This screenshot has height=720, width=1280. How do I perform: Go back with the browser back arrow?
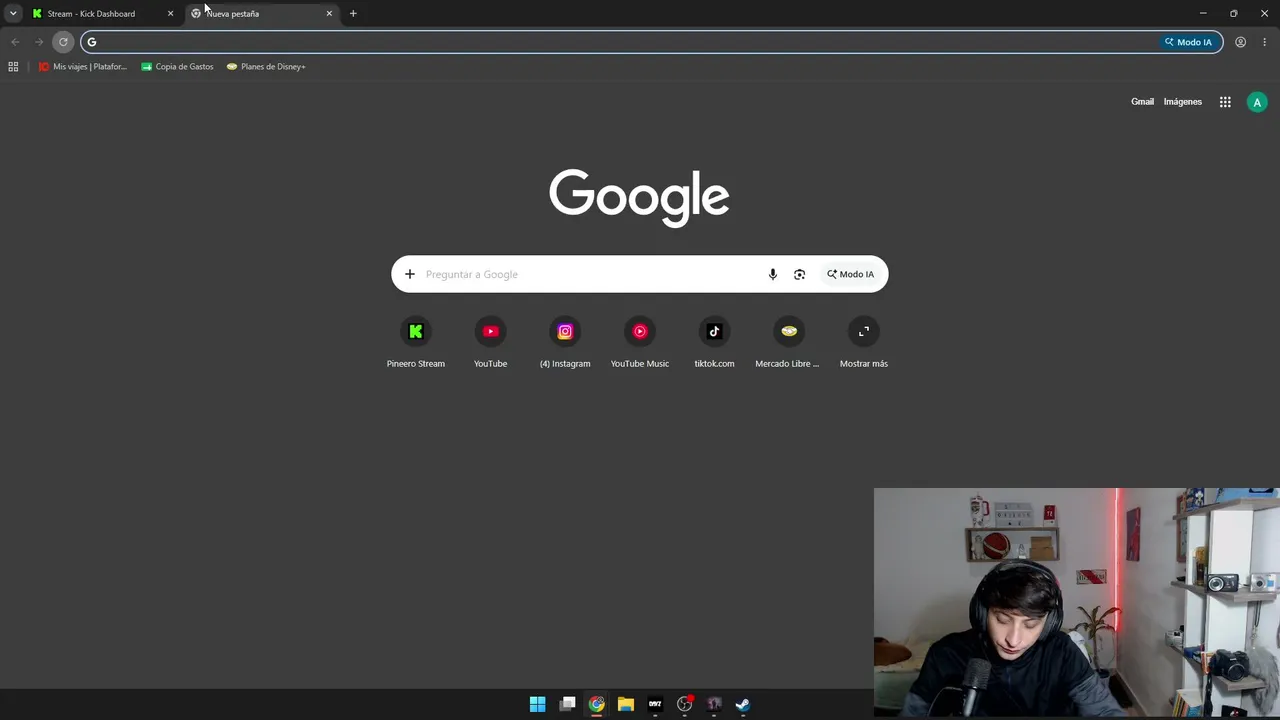(x=15, y=42)
